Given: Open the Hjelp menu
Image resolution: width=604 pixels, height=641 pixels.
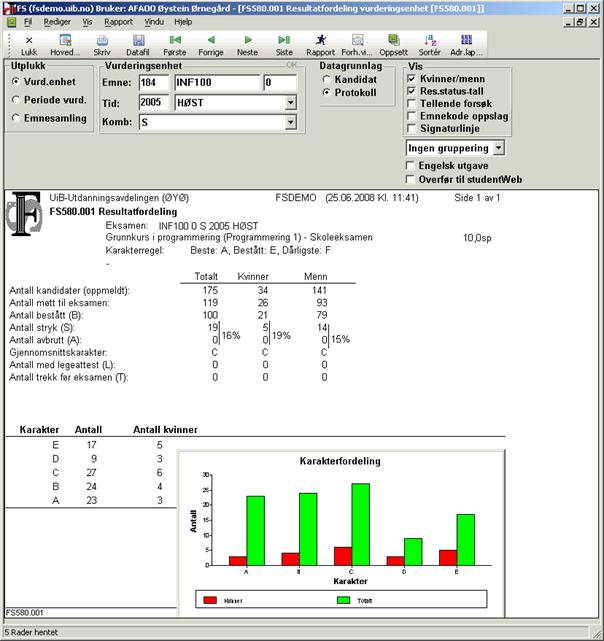Looking at the screenshot, I should tap(183, 22).
